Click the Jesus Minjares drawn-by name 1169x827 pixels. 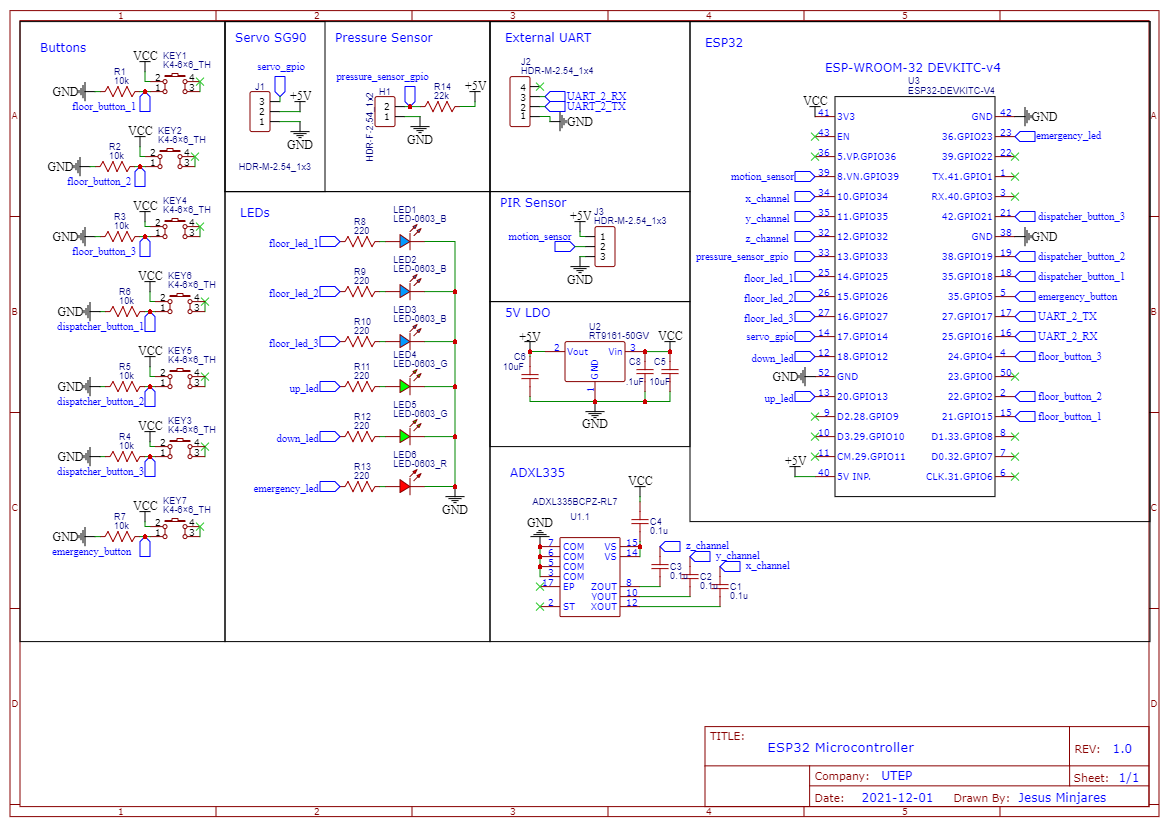click(x=1062, y=798)
